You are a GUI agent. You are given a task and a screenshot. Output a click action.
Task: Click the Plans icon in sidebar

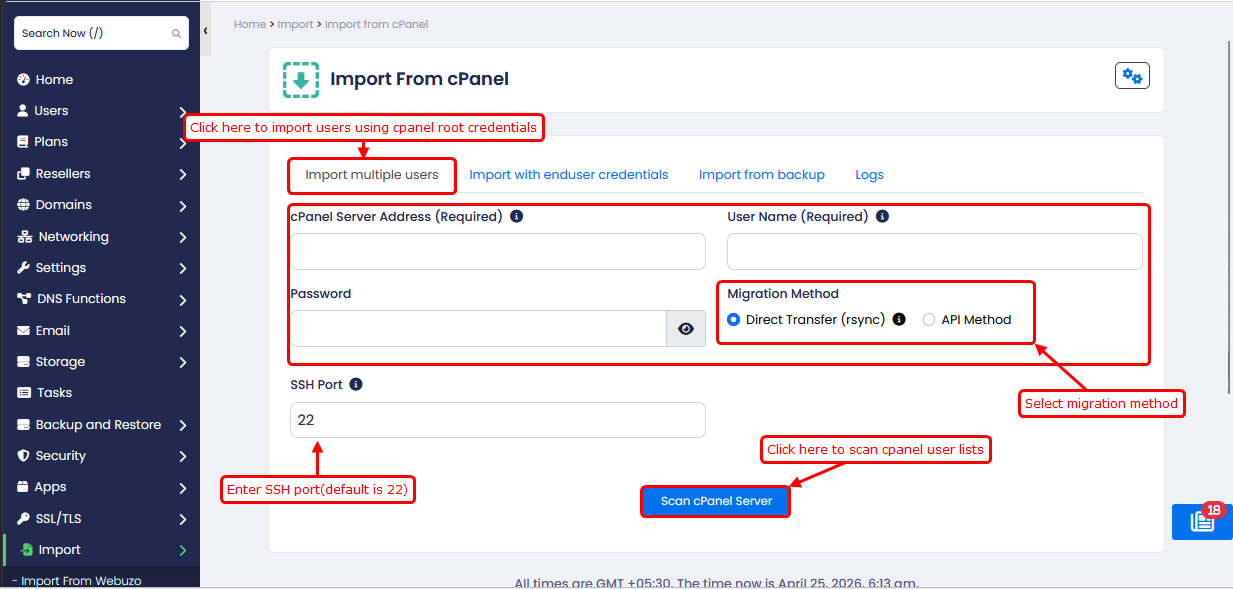[23, 142]
